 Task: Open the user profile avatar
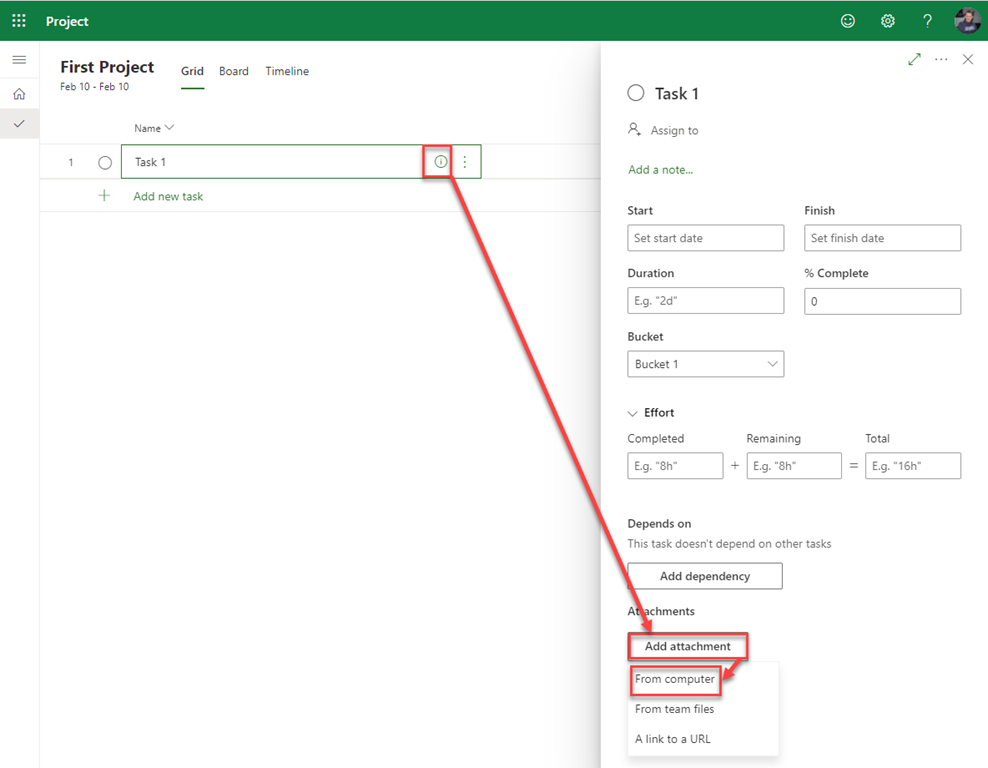(x=967, y=21)
